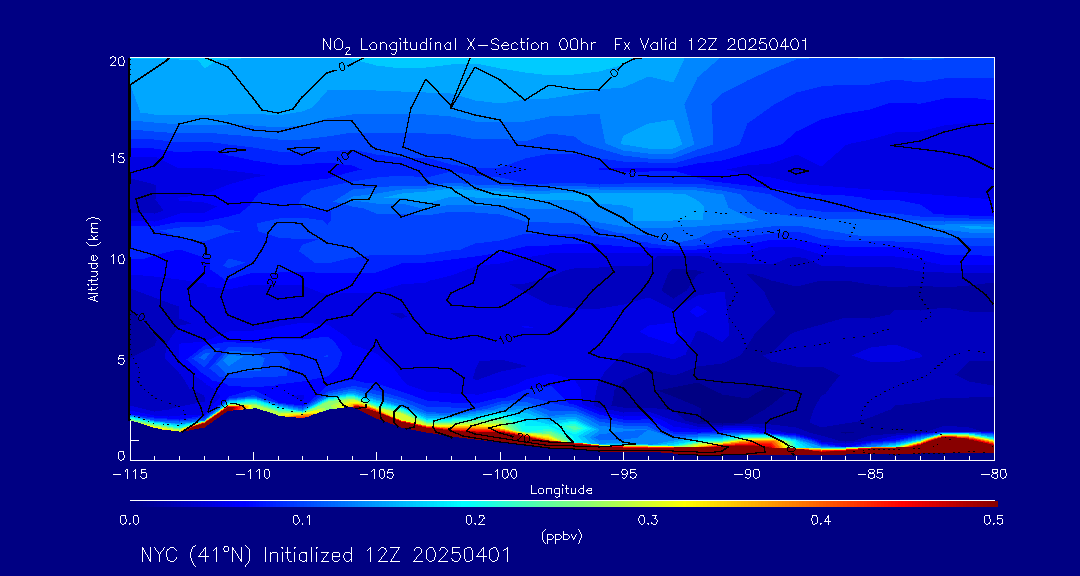
Task: Click the longitude tick label "-95"
Action: [623, 475]
